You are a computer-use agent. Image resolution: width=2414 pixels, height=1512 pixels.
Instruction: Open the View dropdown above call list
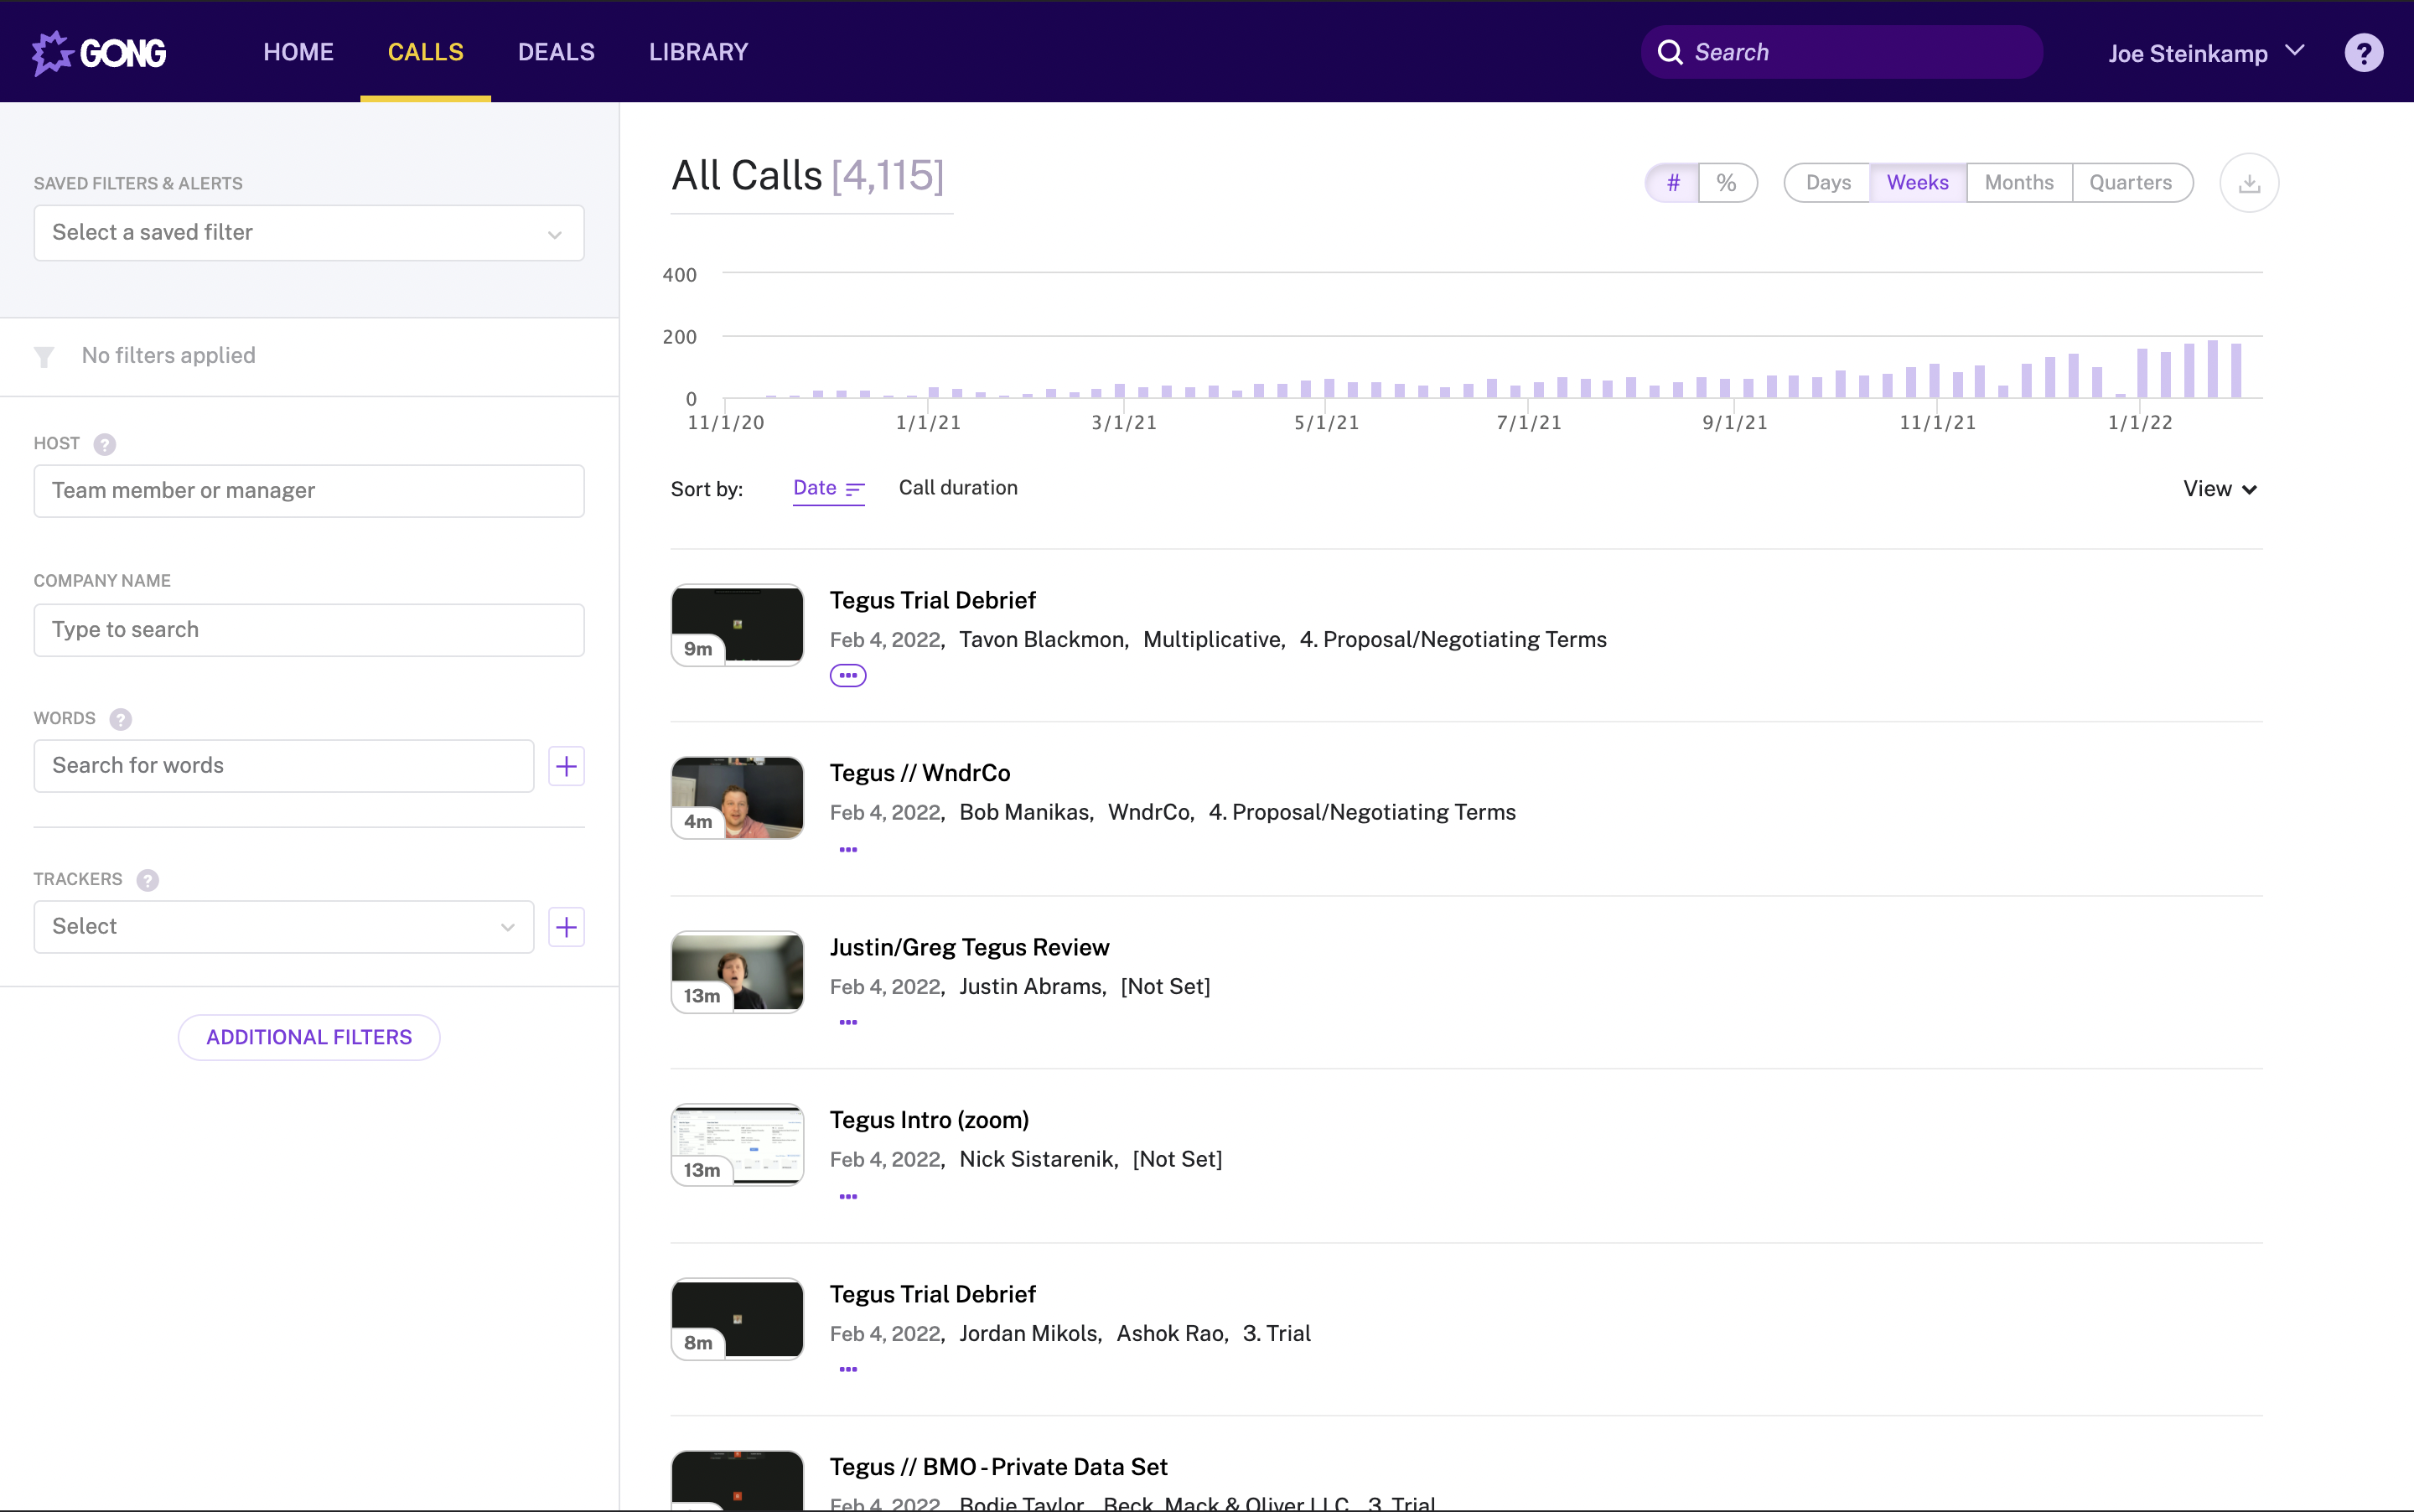click(2219, 489)
